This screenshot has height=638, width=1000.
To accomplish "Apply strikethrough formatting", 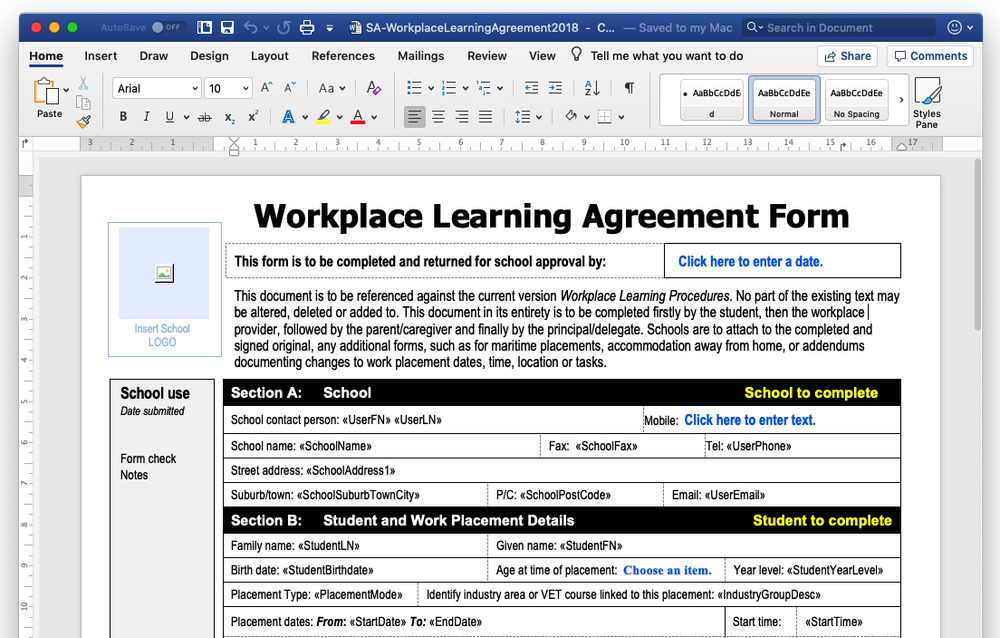I will point(205,117).
